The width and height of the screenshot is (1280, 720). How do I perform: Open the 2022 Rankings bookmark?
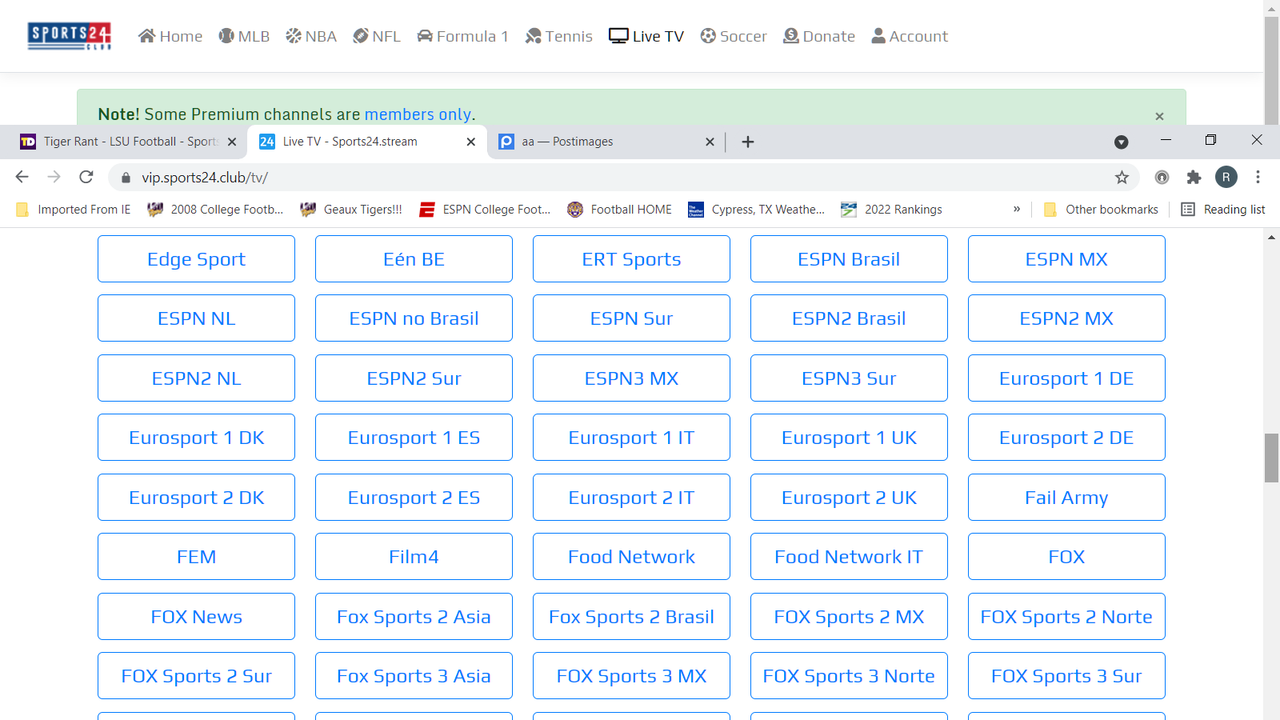coord(892,210)
